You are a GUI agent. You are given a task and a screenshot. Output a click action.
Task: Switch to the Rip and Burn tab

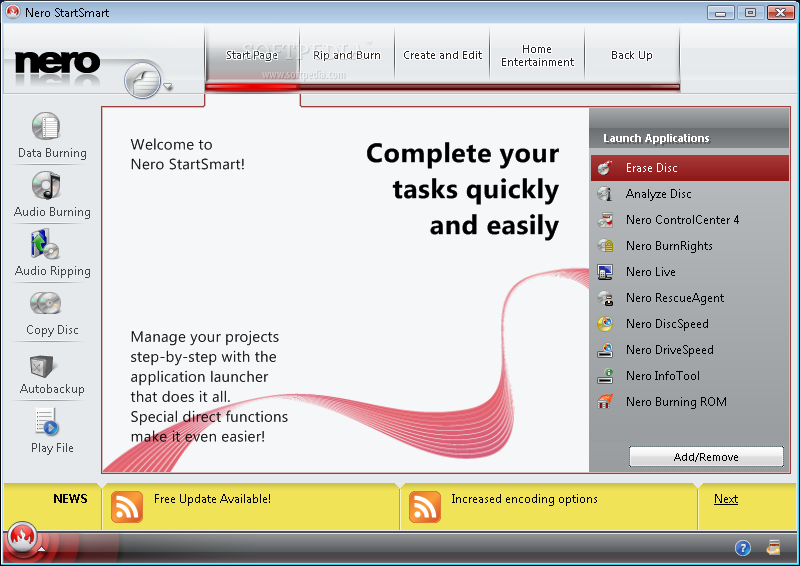tap(347, 56)
